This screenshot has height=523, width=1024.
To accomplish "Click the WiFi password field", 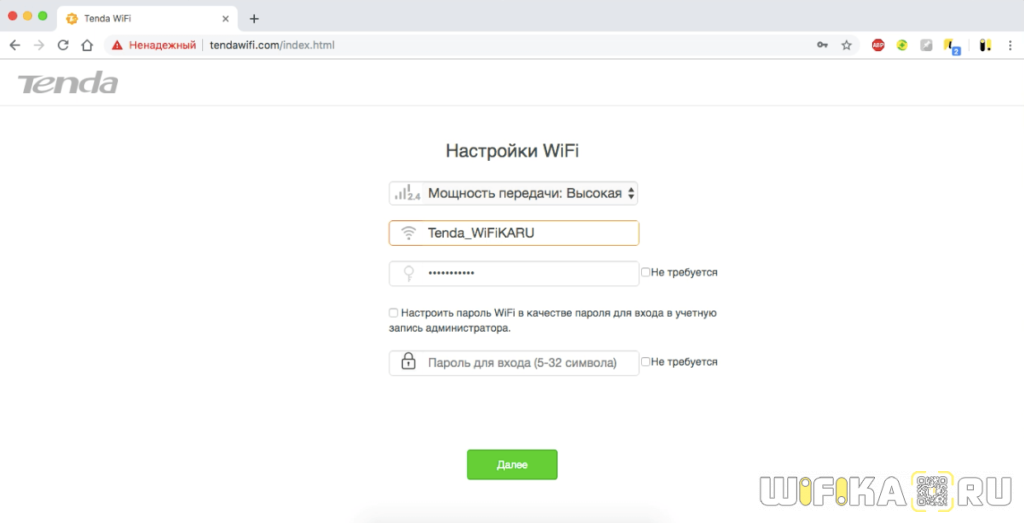I will coord(514,273).
